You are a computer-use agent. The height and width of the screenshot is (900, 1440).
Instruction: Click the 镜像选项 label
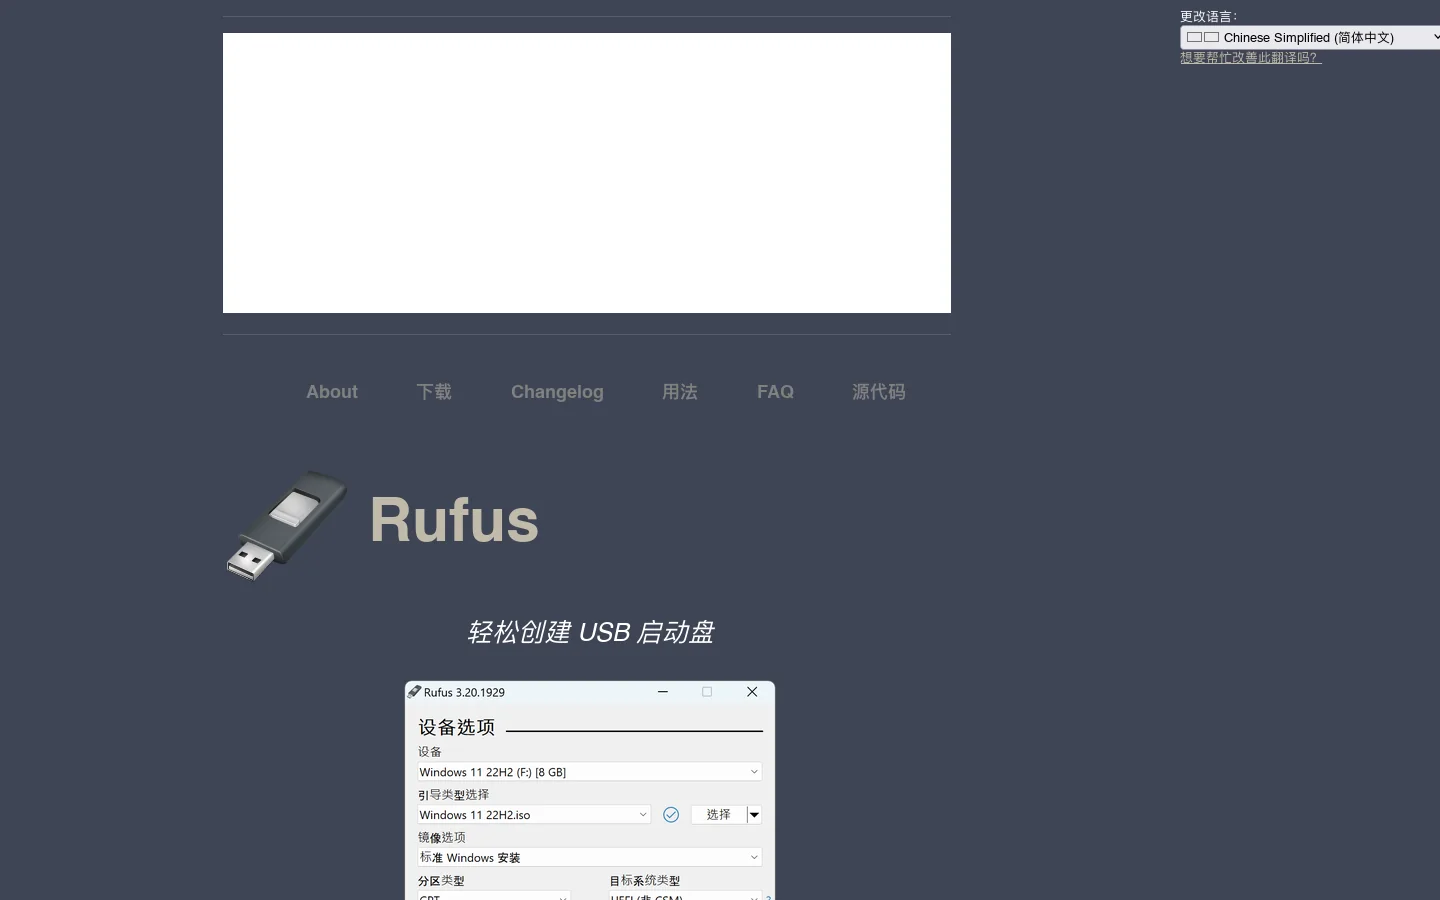(x=442, y=838)
